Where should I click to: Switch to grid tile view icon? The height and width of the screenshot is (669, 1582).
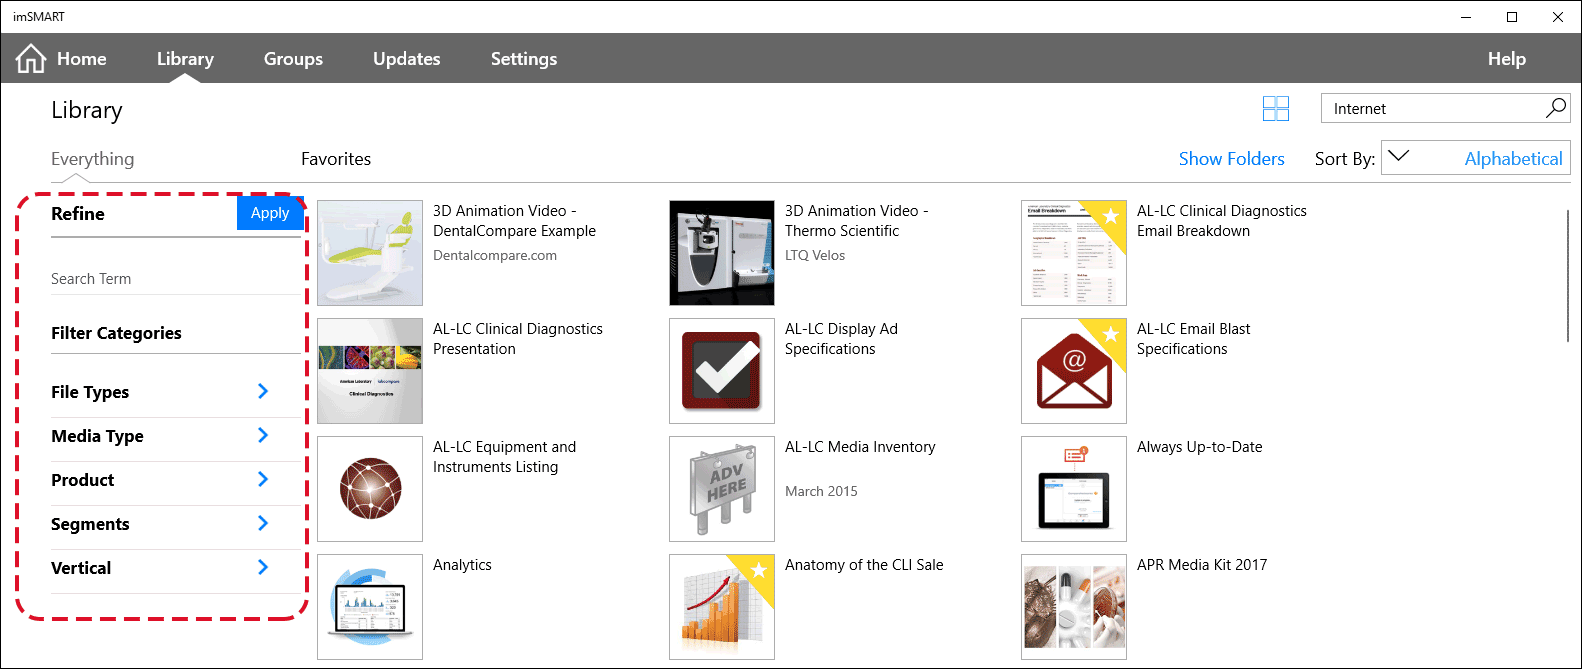pos(1276,109)
